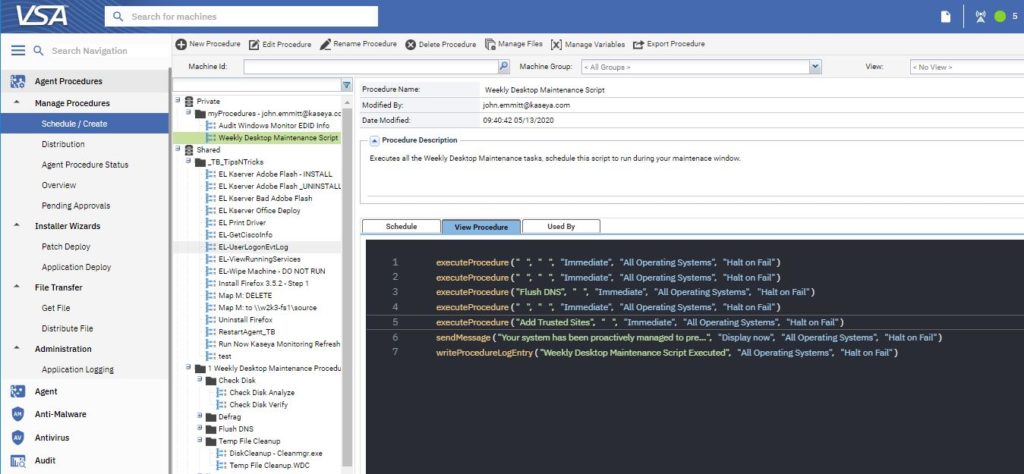Expand the Defrag folder
The width and height of the screenshot is (1024, 474).
click(199, 416)
